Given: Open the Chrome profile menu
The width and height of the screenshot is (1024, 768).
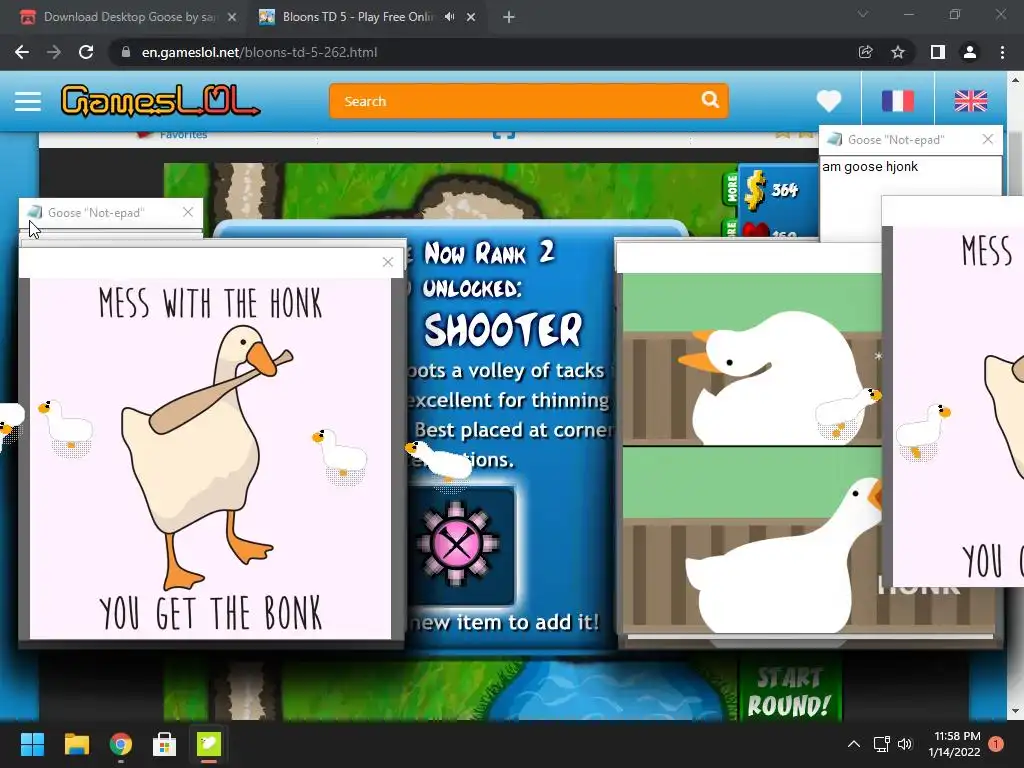Looking at the screenshot, I should click(x=970, y=52).
